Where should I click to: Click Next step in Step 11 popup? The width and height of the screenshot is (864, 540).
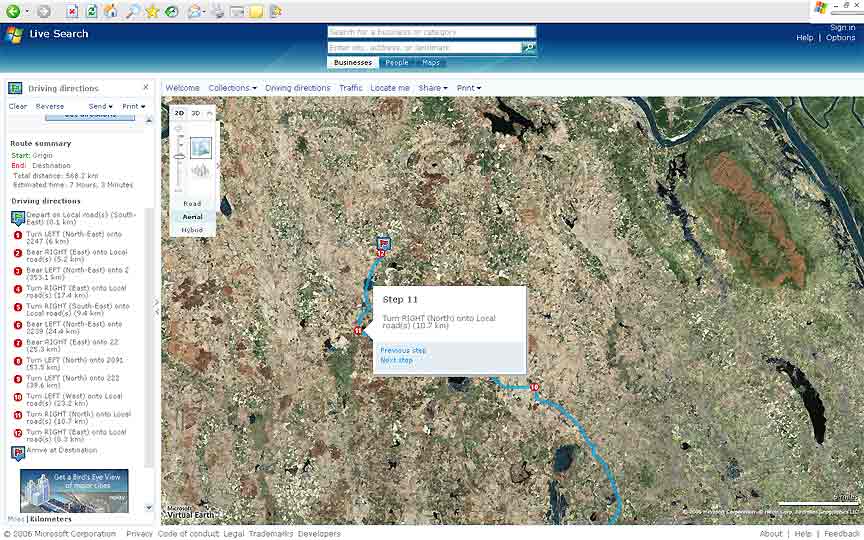tap(397, 360)
